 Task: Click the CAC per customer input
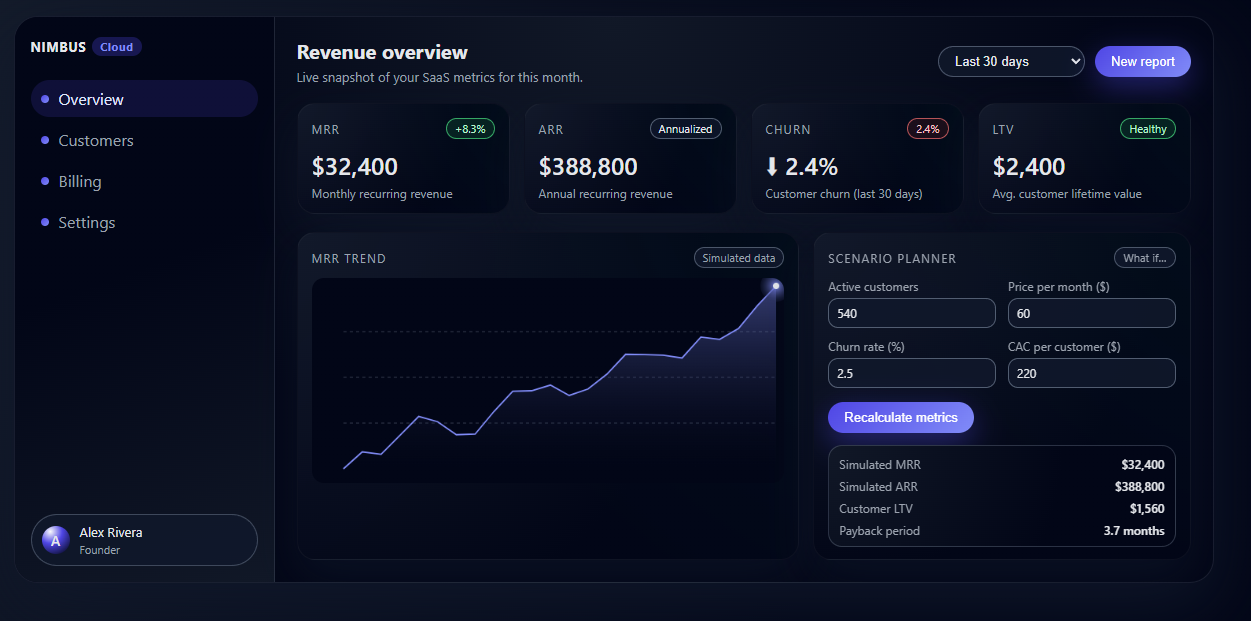point(1091,373)
